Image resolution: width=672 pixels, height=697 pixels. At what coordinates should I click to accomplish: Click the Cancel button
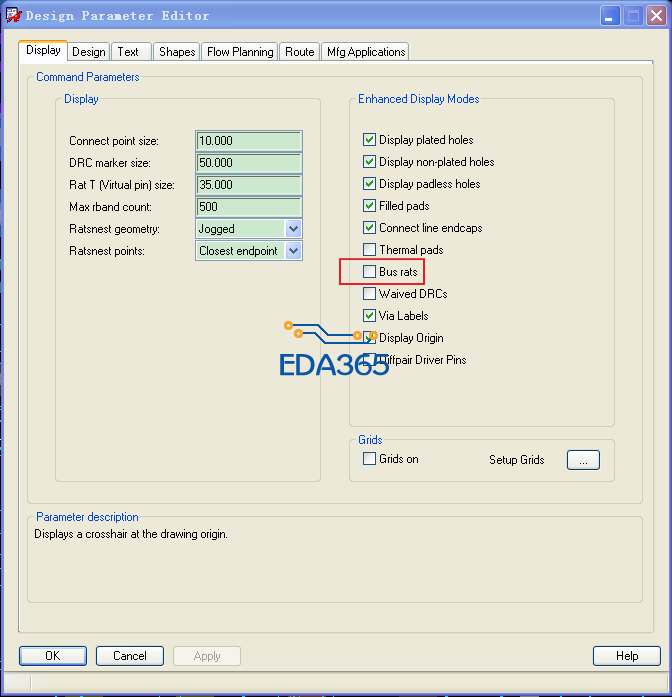click(x=130, y=656)
